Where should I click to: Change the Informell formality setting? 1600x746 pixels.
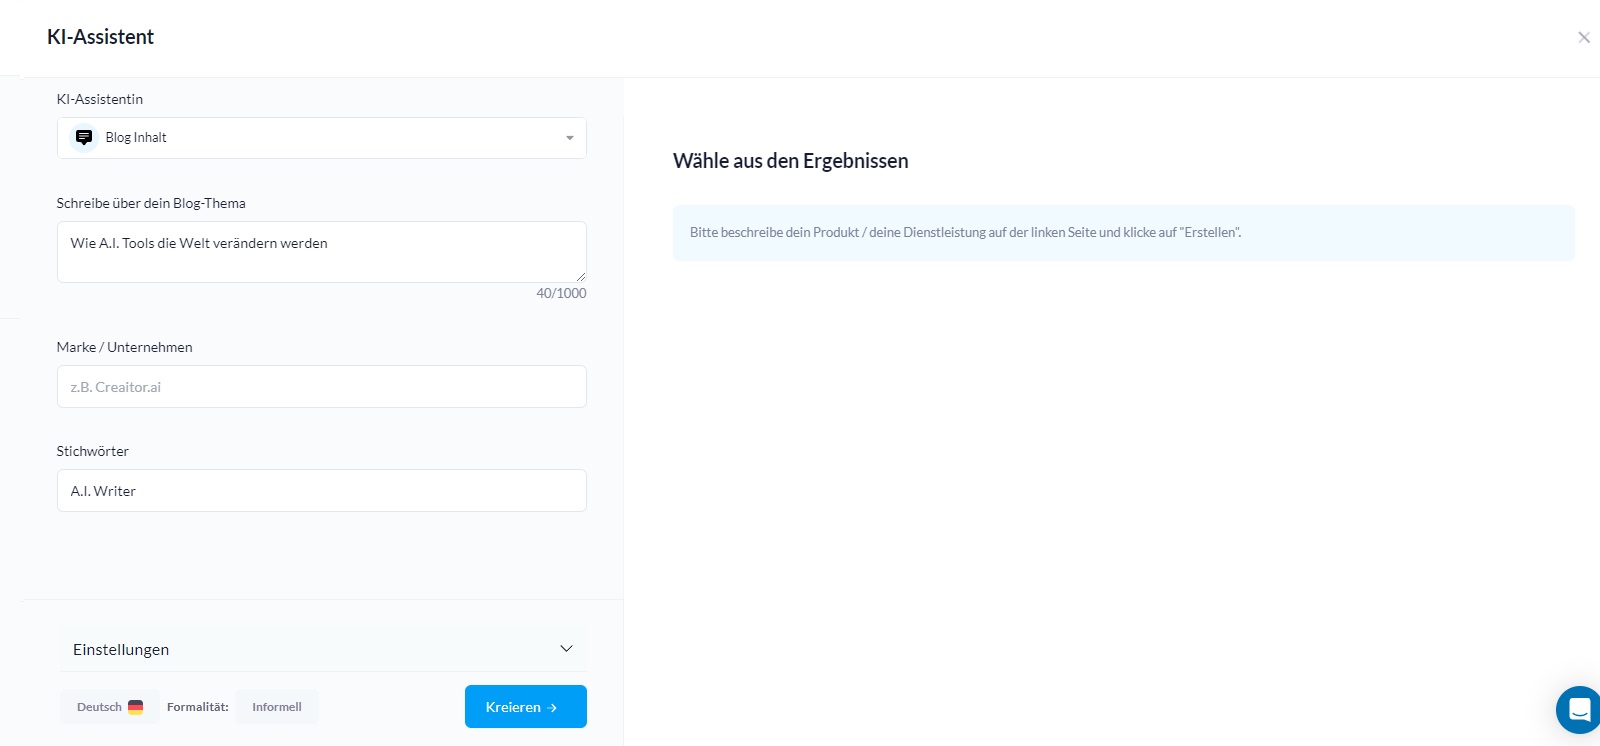(x=277, y=707)
